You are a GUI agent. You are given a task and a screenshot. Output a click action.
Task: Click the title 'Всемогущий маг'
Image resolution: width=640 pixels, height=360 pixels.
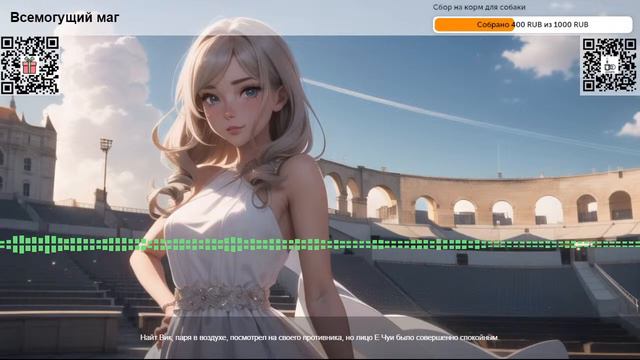(x=64, y=18)
